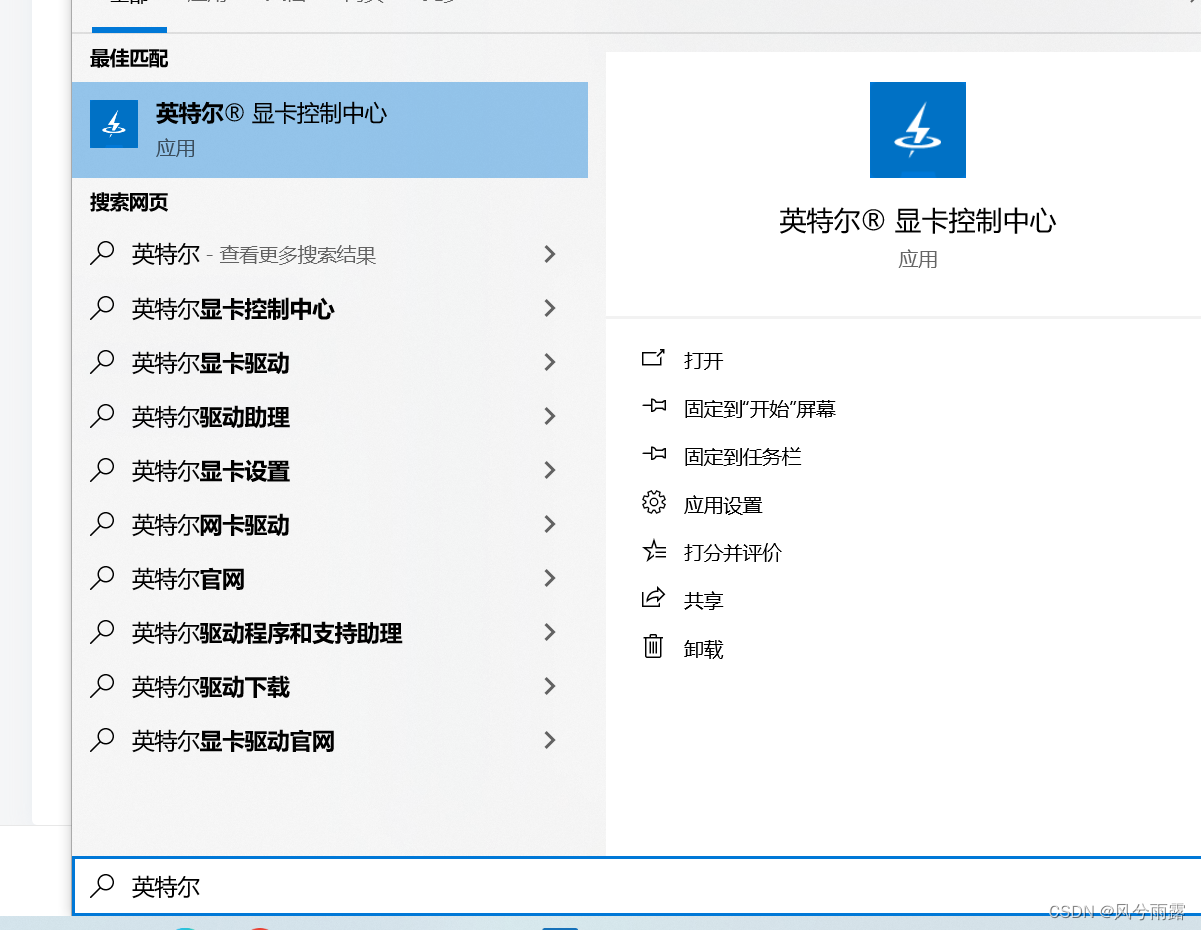This screenshot has height=930, width=1201.
Task: Select suggestion text 英特尔显卡设置
Action: tap(211, 471)
